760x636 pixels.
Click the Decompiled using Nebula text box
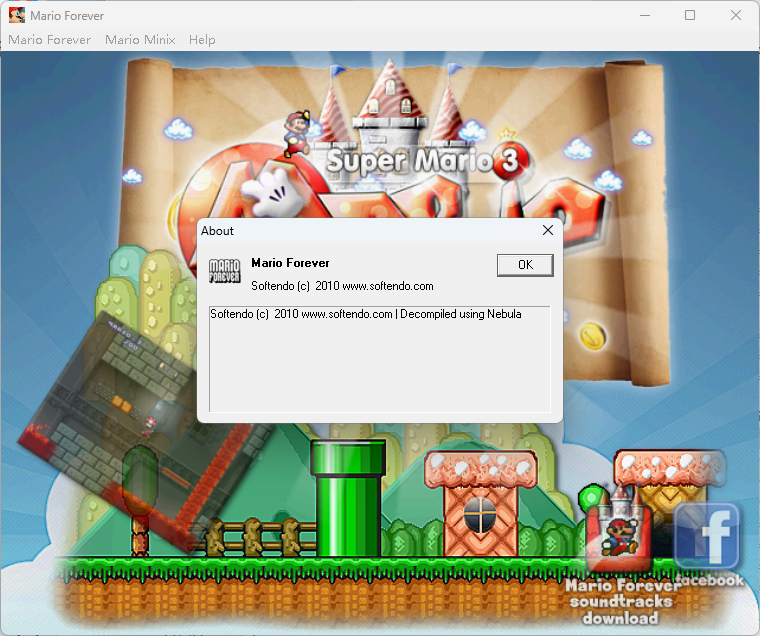point(380,359)
